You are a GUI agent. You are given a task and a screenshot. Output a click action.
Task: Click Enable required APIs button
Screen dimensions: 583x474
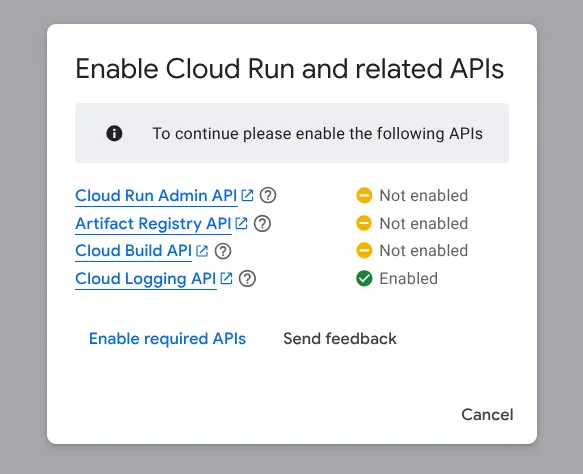click(167, 339)
